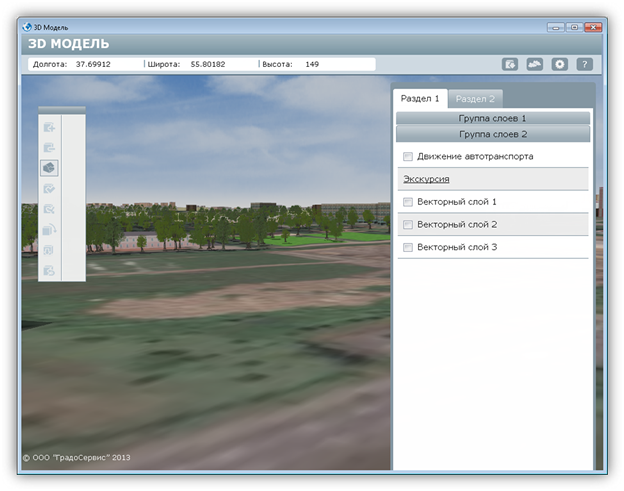Switch to the Раздел 2 tab
This screenshot has height=491, width=624.
tap(476, 99)
